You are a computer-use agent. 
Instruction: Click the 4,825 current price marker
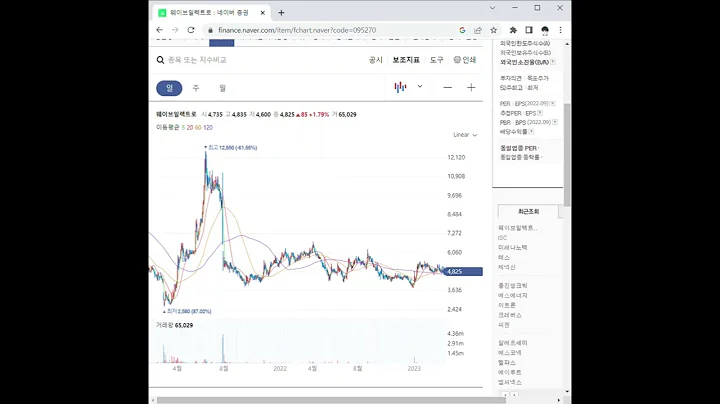[x=464, y=271]
